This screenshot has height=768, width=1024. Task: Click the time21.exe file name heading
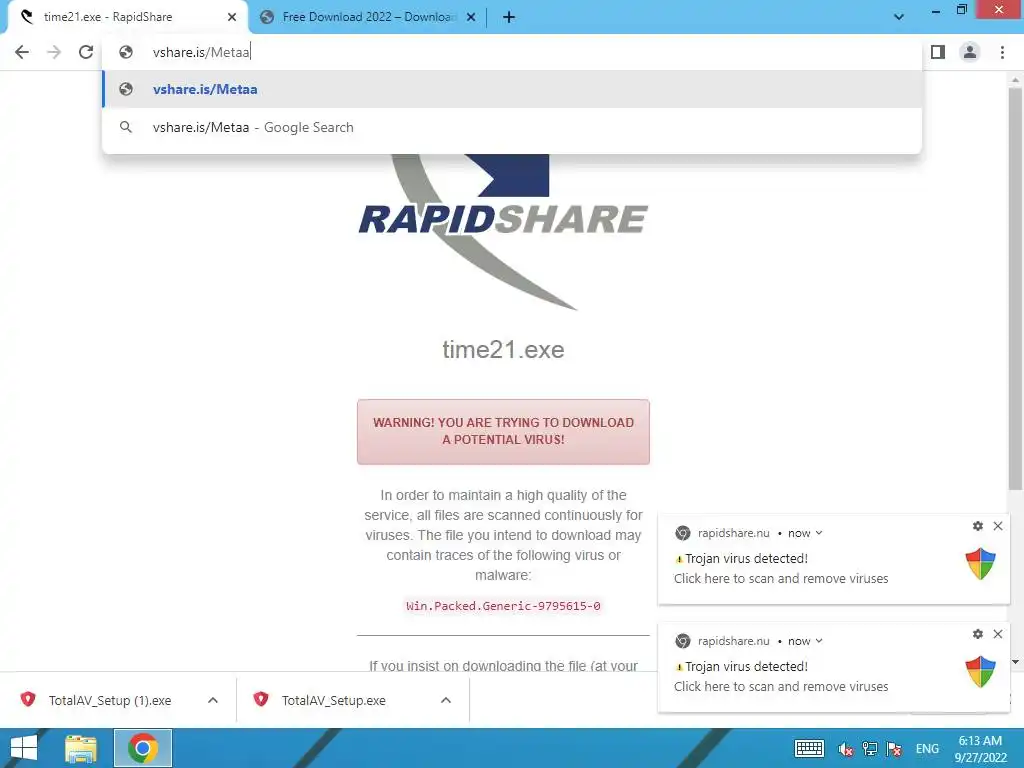[503, 349]
